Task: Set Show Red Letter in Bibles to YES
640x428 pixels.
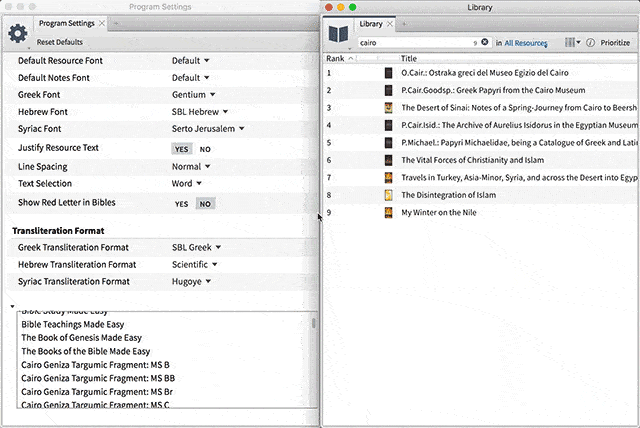Action: (181, 204)
